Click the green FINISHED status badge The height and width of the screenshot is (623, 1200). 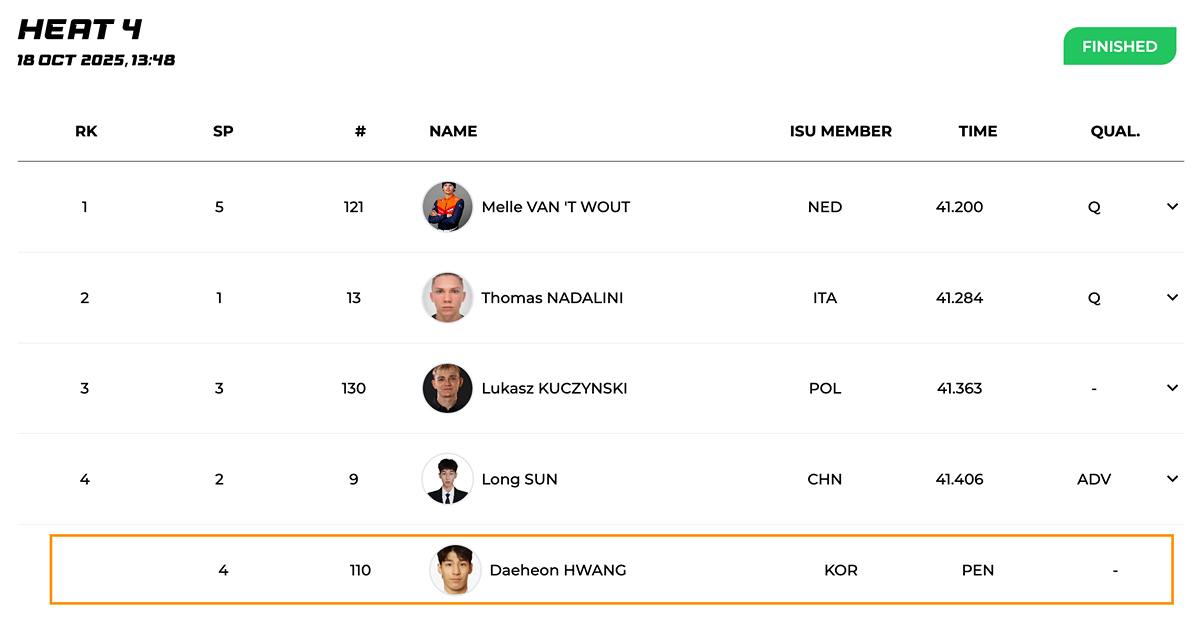[1119, 46]
